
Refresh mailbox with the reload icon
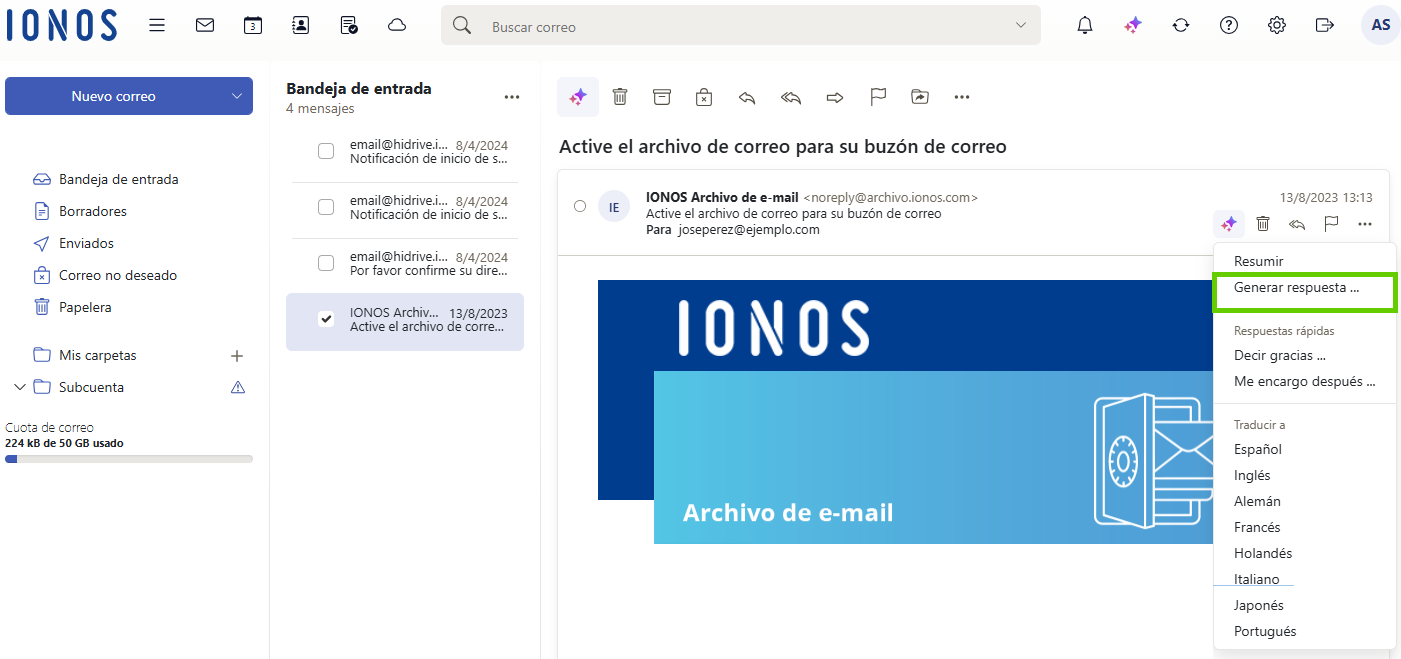(1181, 25)
